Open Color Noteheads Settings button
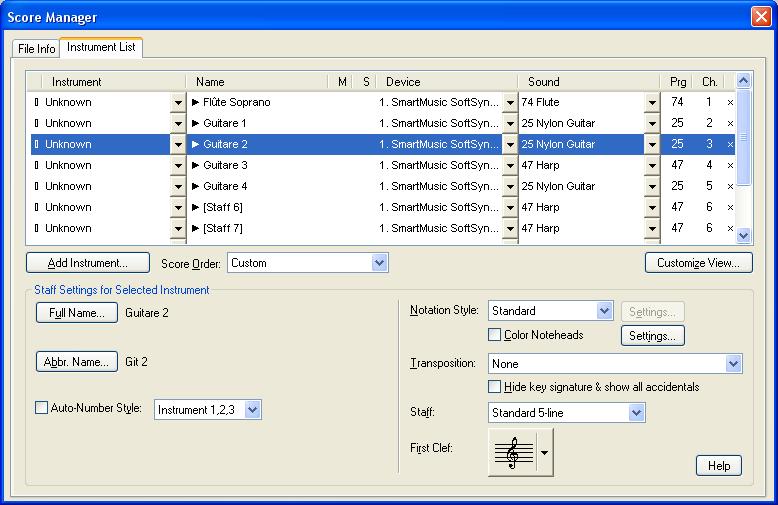This screenshot has height=505, width=778. 653,336
